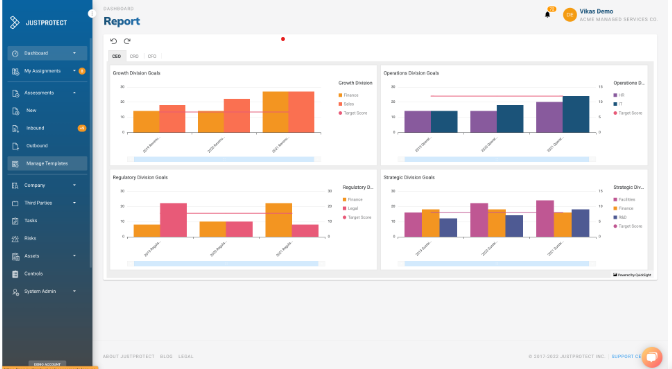
Task: Open the chat support bubble
Action: pos(652,357)
